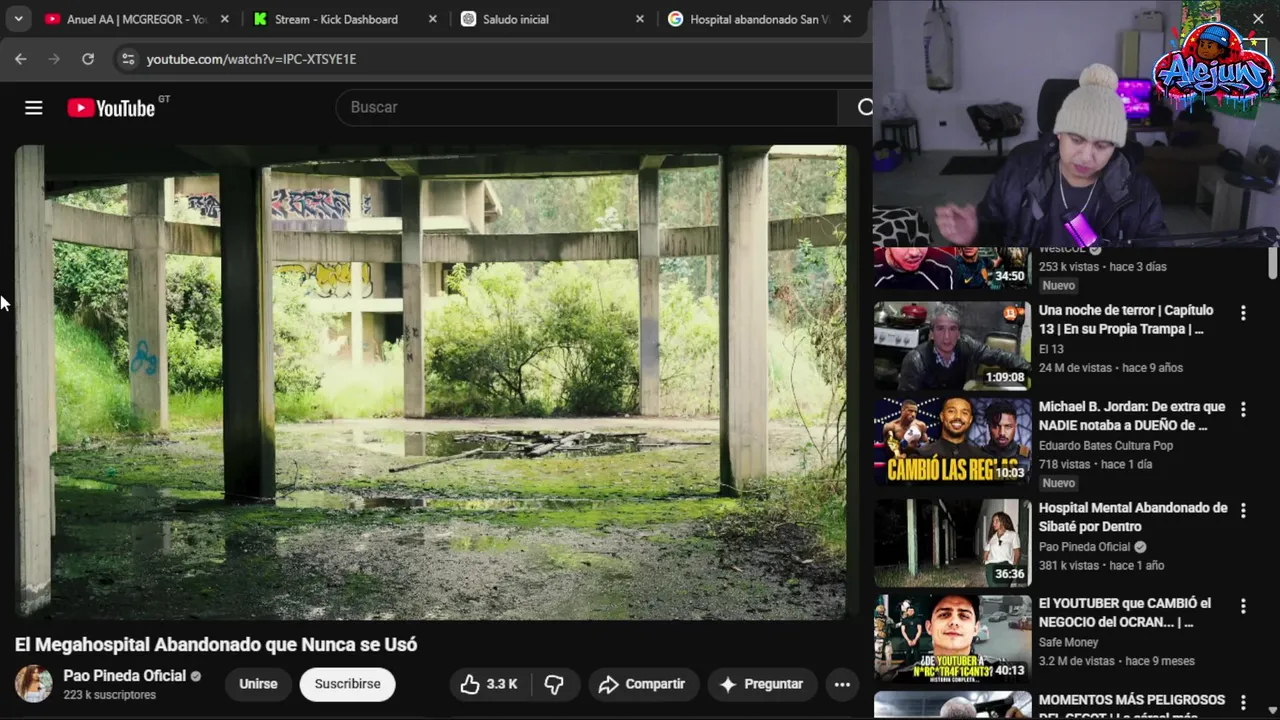Close the Anuel AA | MCGREGOR tab
1280x720 pixels.
225,19
